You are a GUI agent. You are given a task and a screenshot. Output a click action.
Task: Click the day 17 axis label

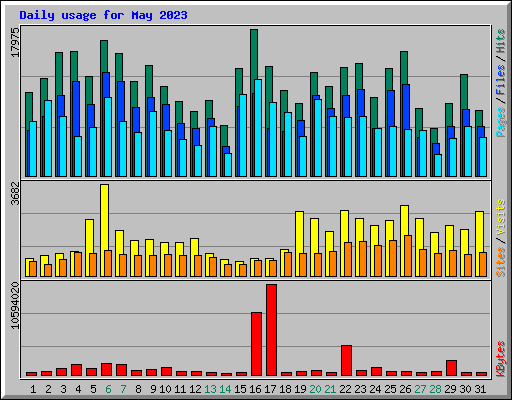click(x=270, y=389)
